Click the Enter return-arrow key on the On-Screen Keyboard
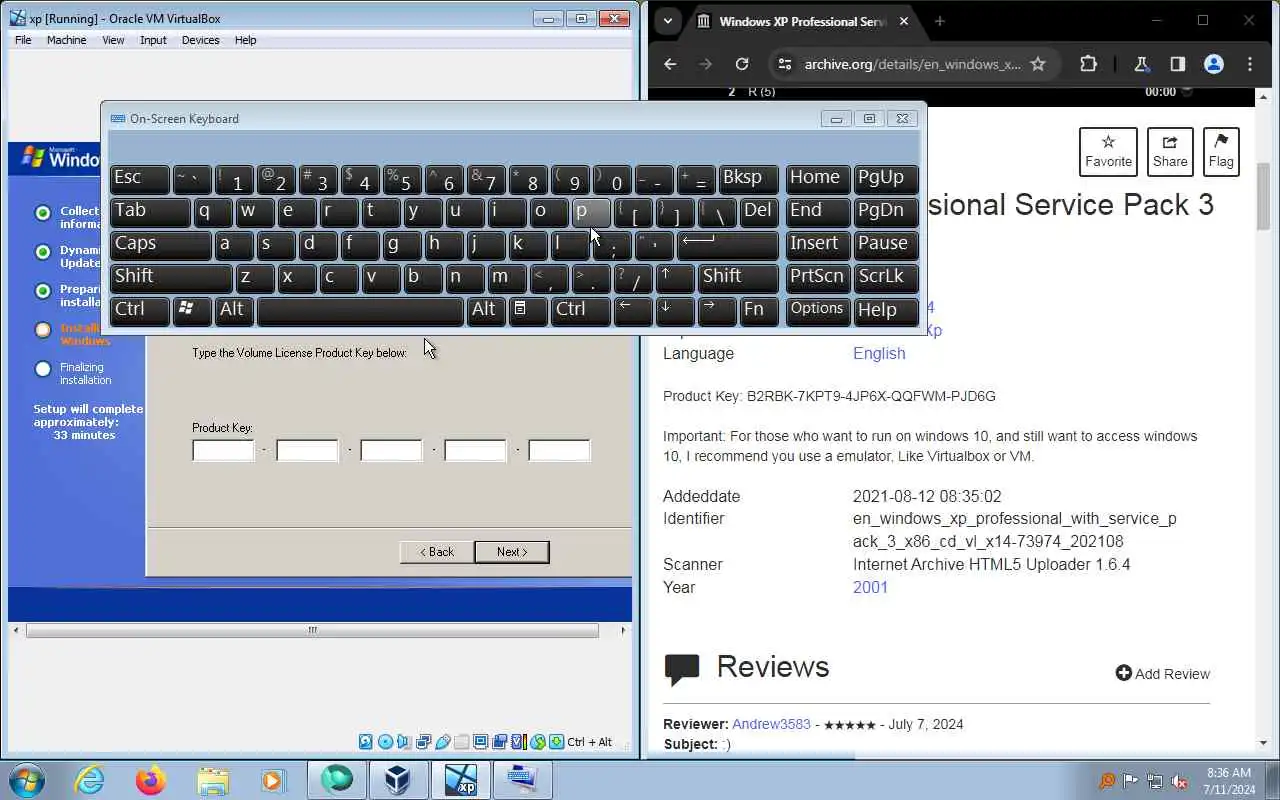This screenshot has height=800, width=1280. 728,244
